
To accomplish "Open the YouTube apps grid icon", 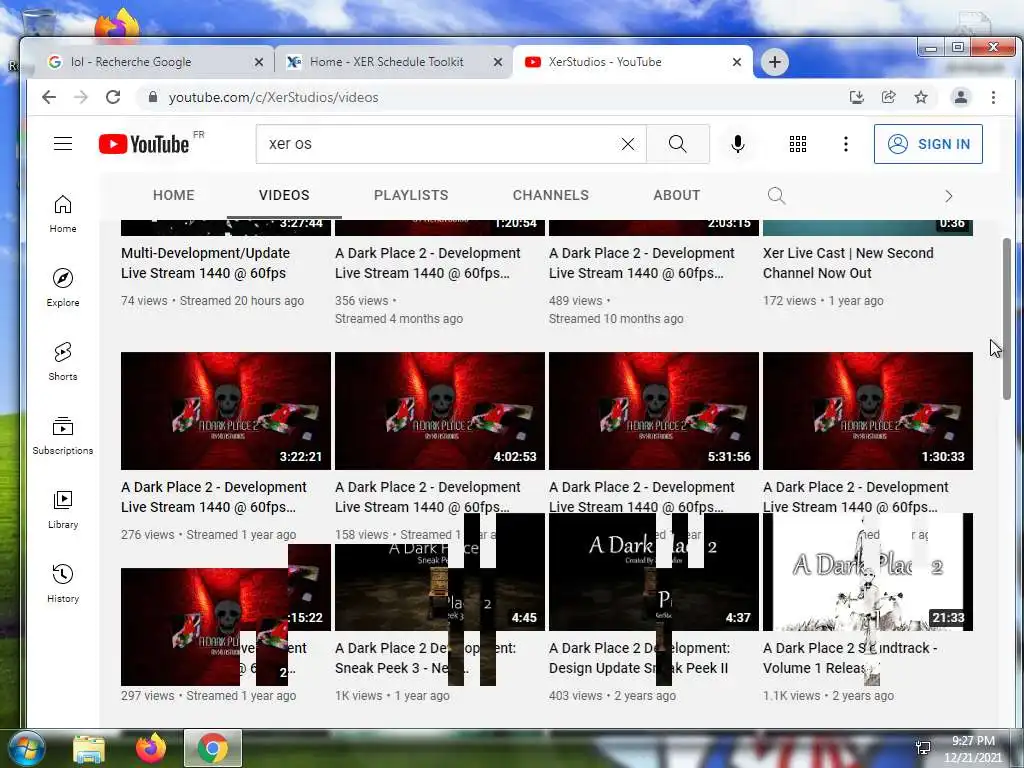I will point(797,144).
